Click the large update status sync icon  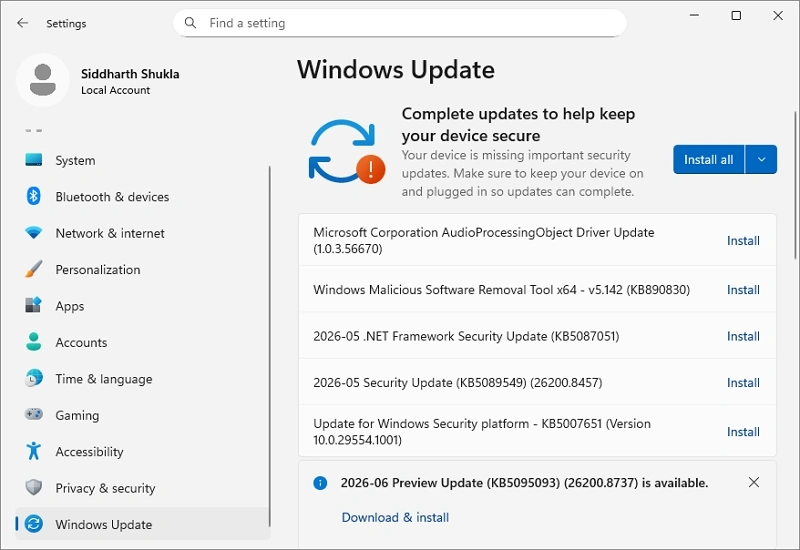pos(347,152)
